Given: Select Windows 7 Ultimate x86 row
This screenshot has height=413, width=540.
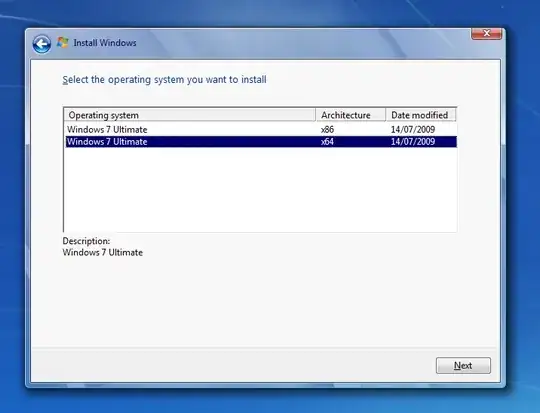Looking at the screenshot, I should point(261,130).
